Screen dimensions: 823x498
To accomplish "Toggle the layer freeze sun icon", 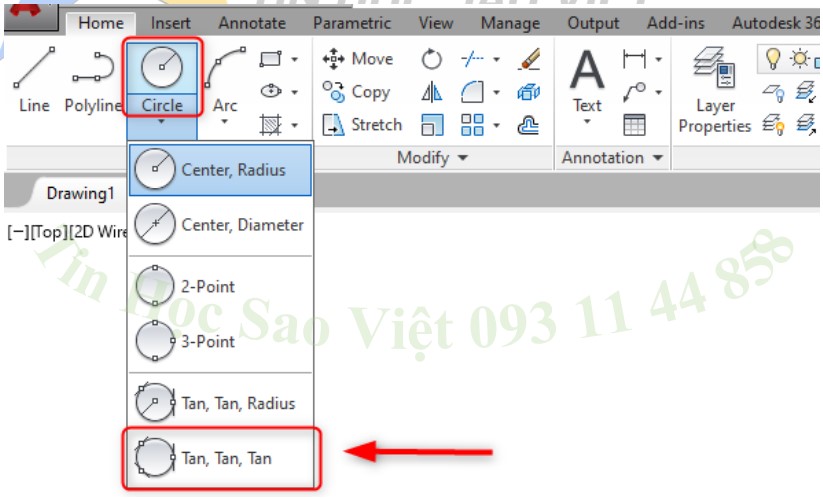I will [799, 59].
